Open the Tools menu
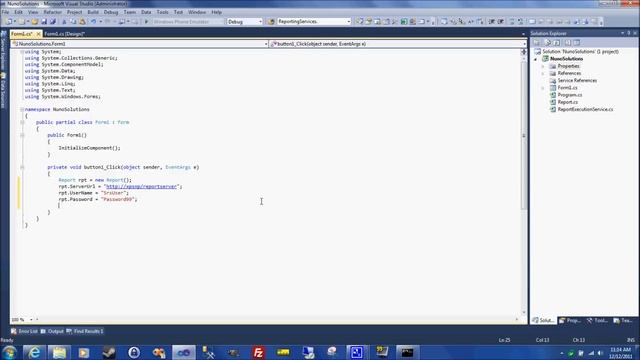Image resolution: width=640 pixels, height=360 pixels. 162,12
